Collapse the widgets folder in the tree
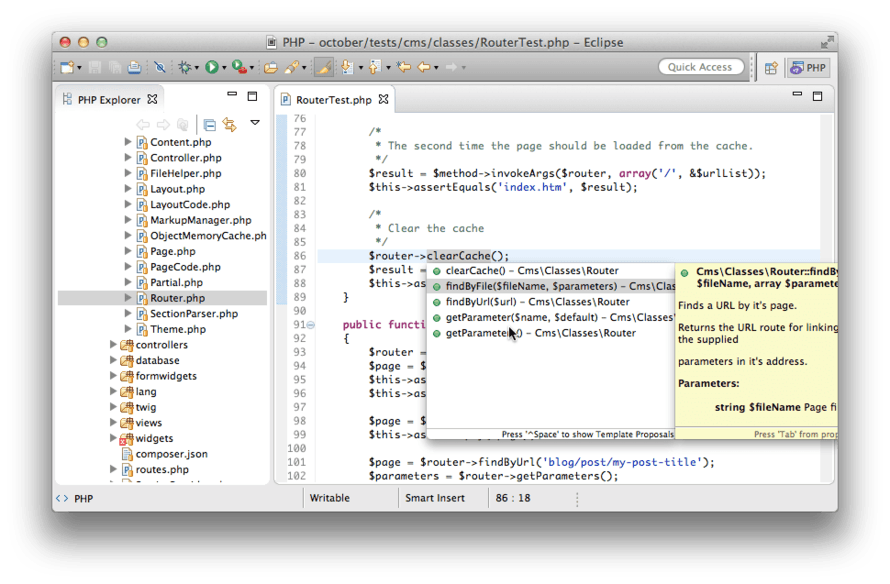 click(x=115, y=438)
